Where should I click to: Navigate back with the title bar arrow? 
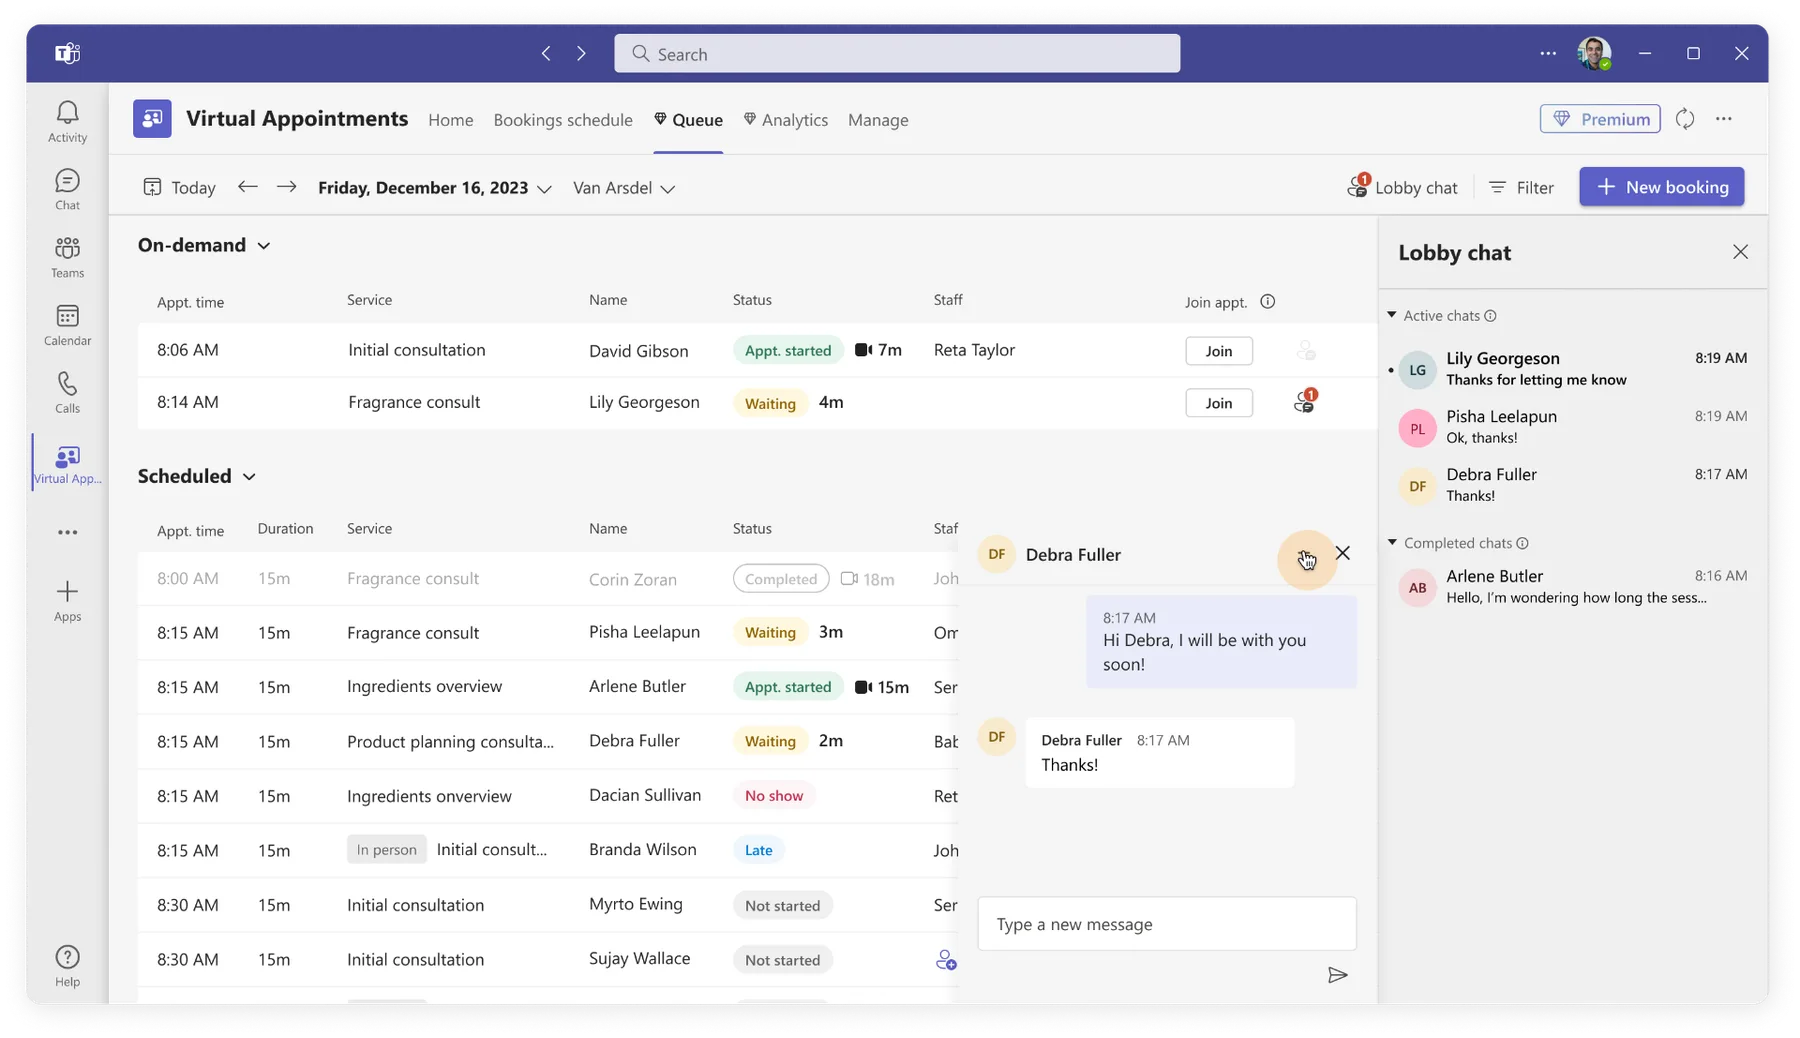point(546,53)
